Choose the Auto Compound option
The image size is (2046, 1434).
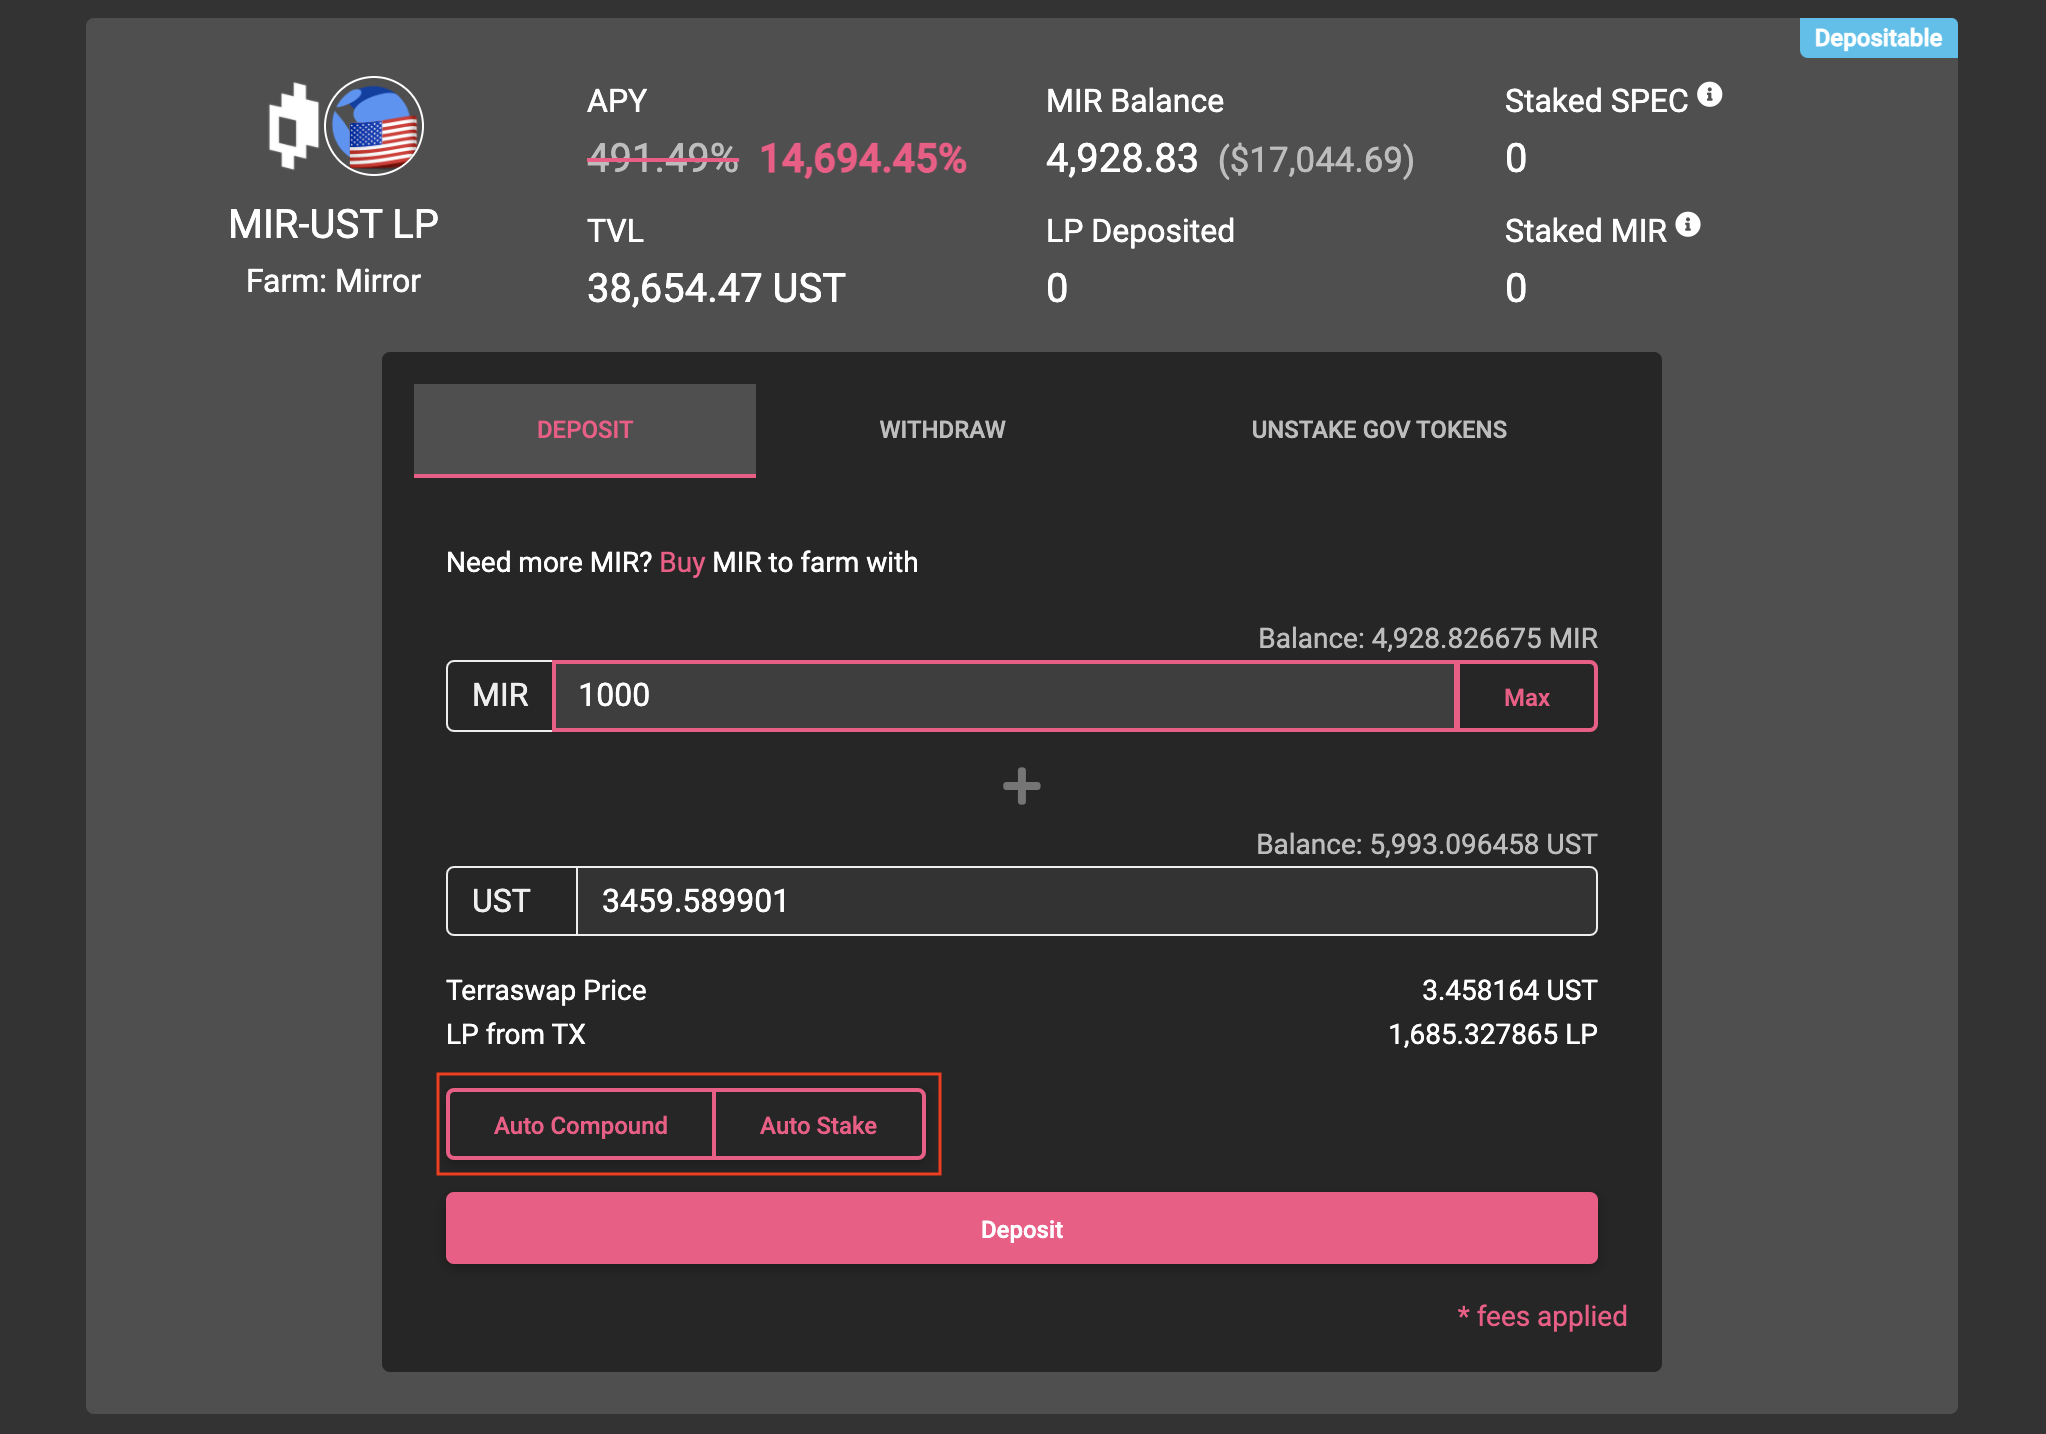point(581,1125)
